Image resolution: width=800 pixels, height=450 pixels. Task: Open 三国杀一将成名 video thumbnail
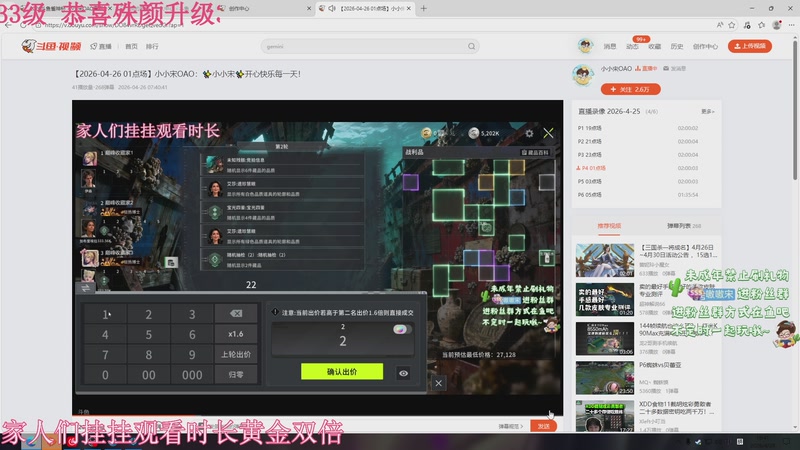605,260
